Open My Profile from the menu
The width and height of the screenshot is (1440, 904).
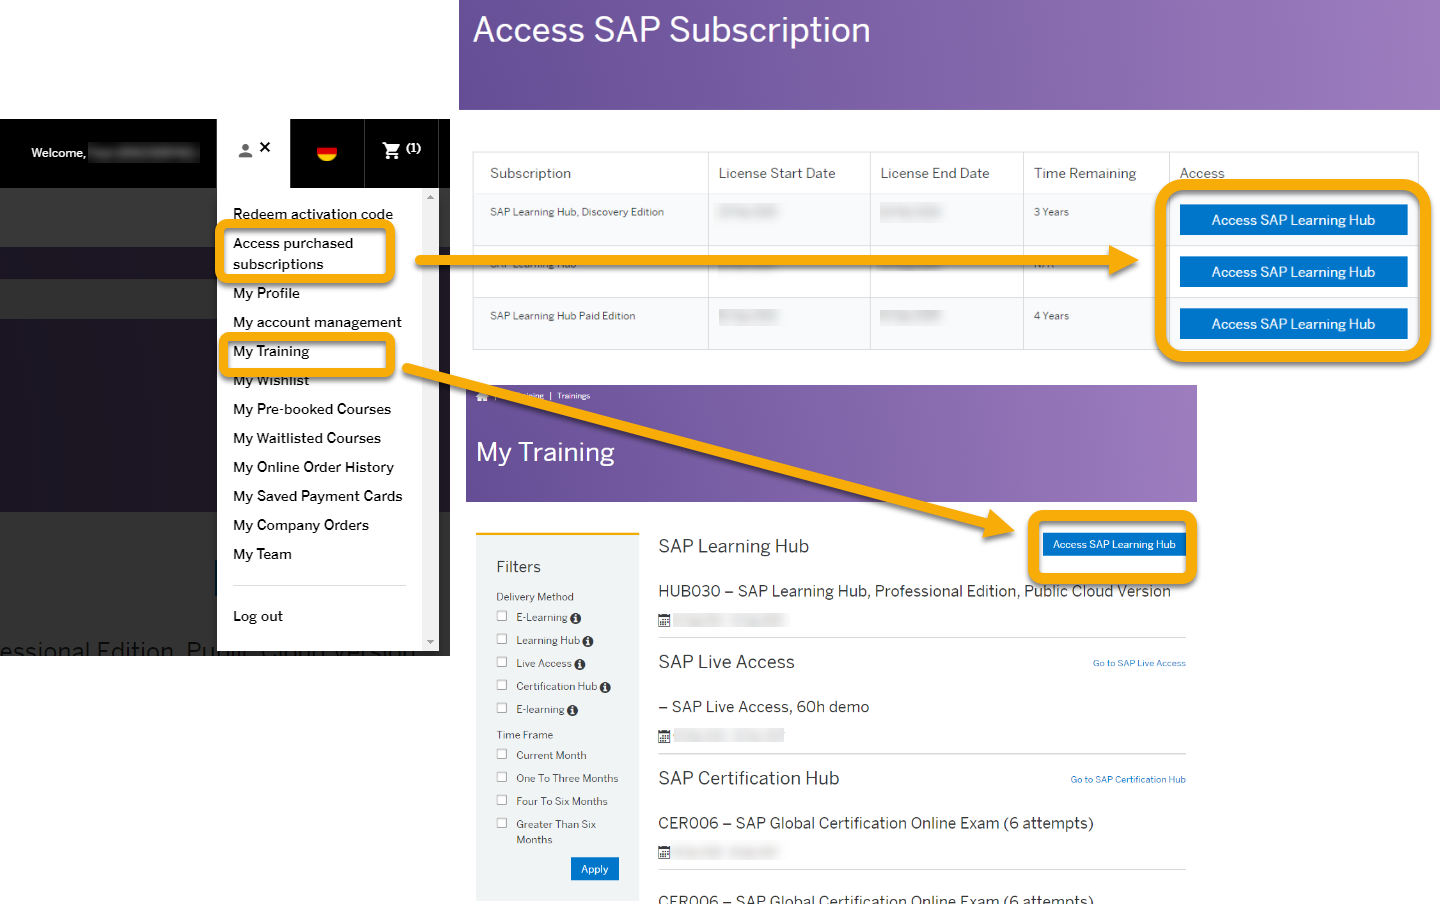266,293
